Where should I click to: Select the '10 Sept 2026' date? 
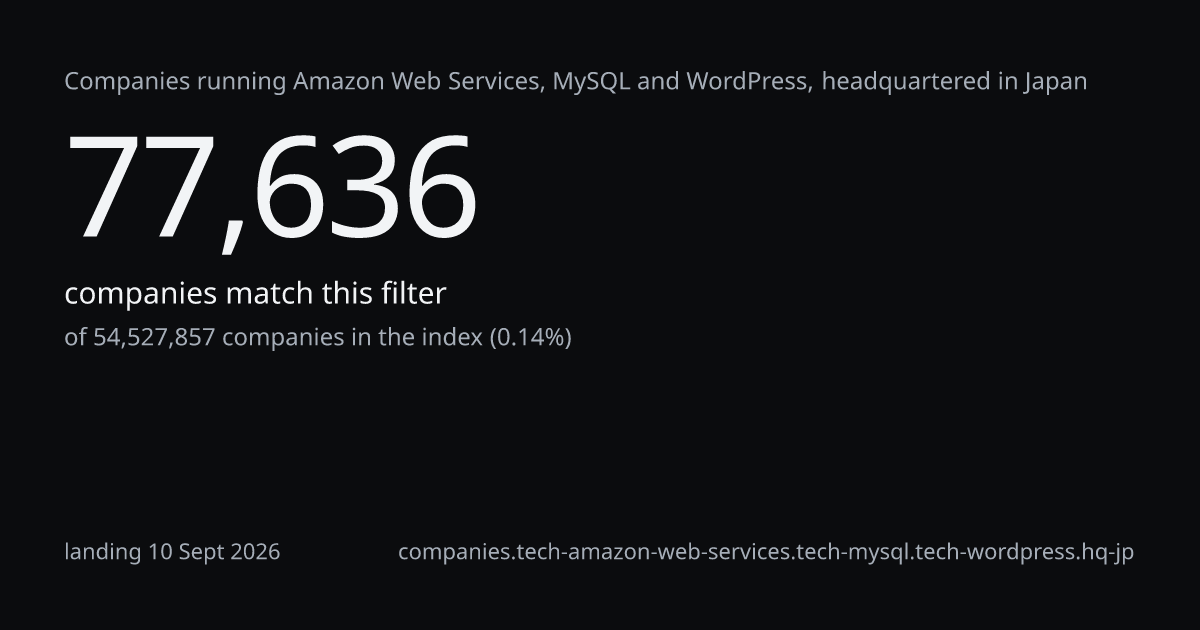[x=215, y=551]
